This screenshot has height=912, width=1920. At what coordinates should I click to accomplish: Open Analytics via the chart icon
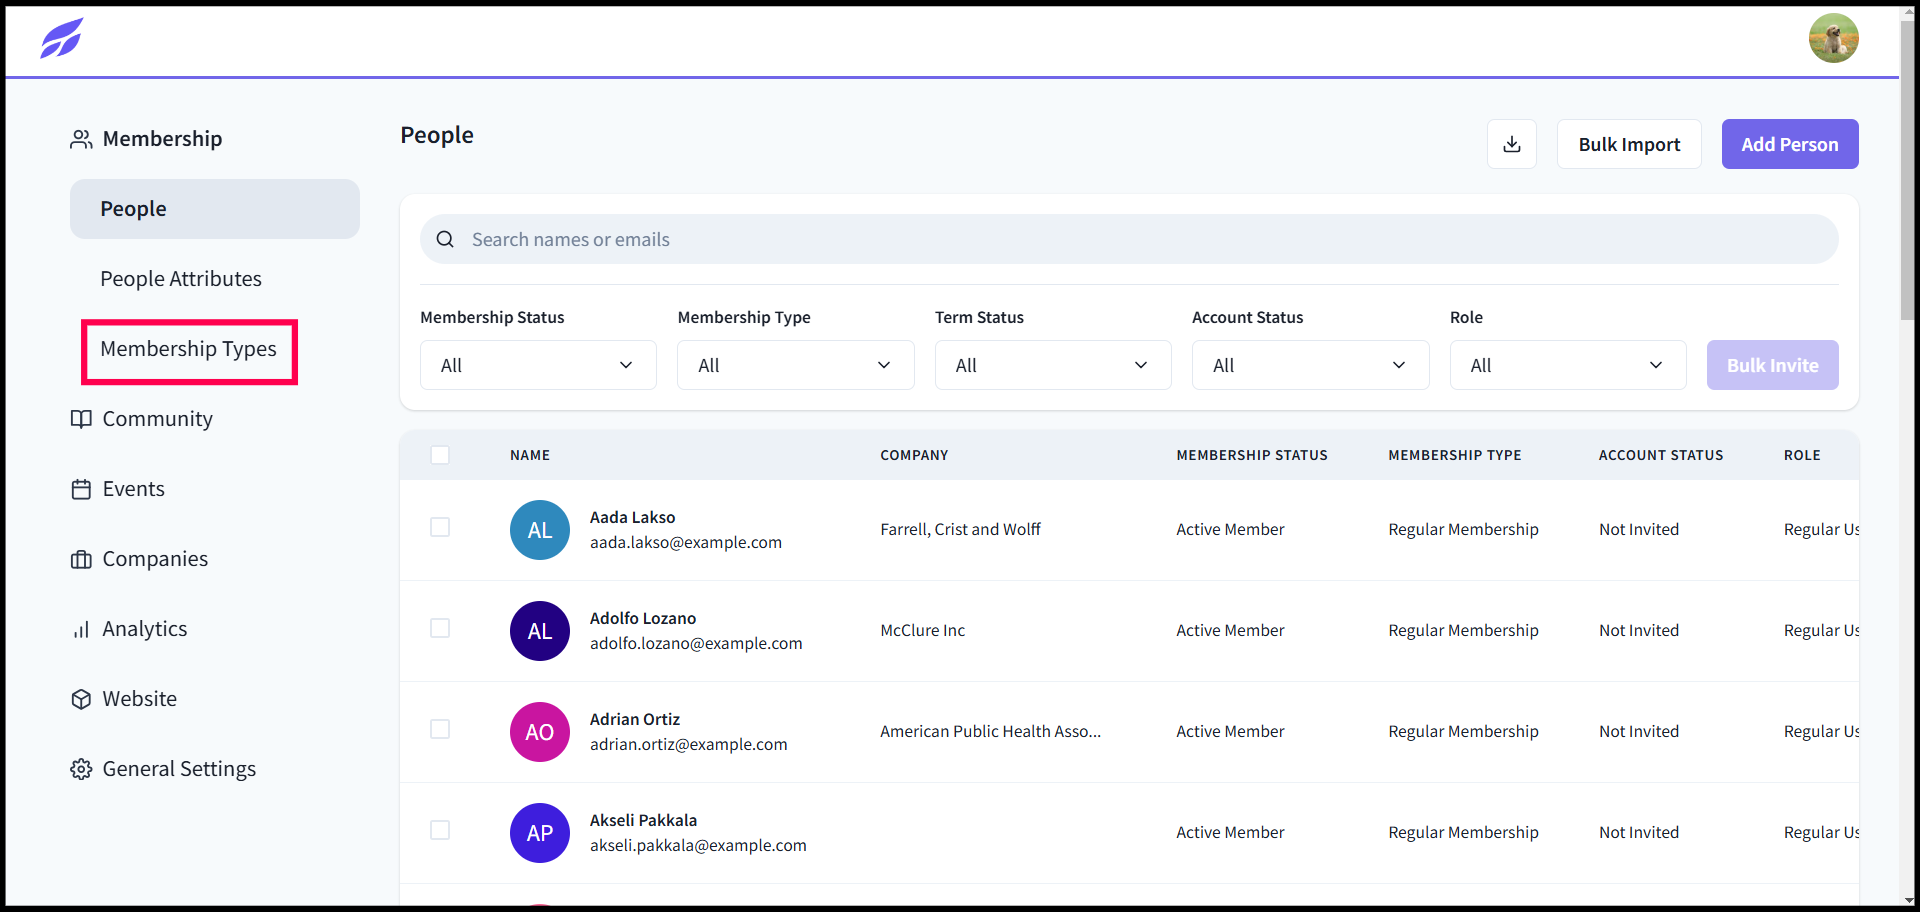tap(81, 629)
